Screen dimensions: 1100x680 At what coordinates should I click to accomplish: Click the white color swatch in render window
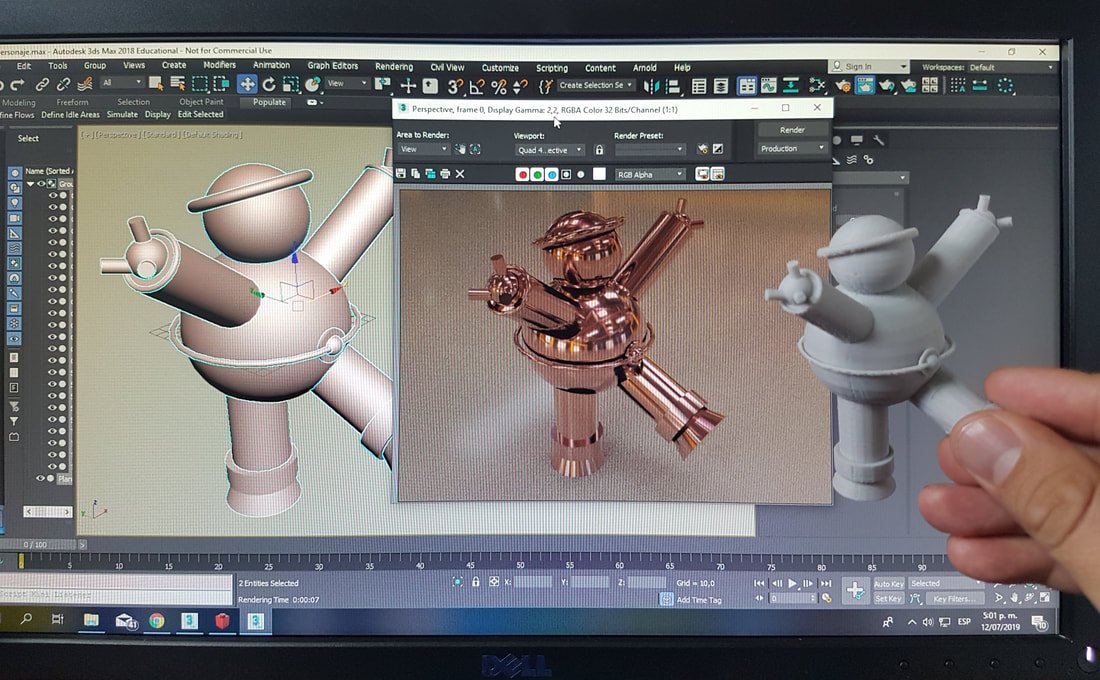(x=599, y=174)
